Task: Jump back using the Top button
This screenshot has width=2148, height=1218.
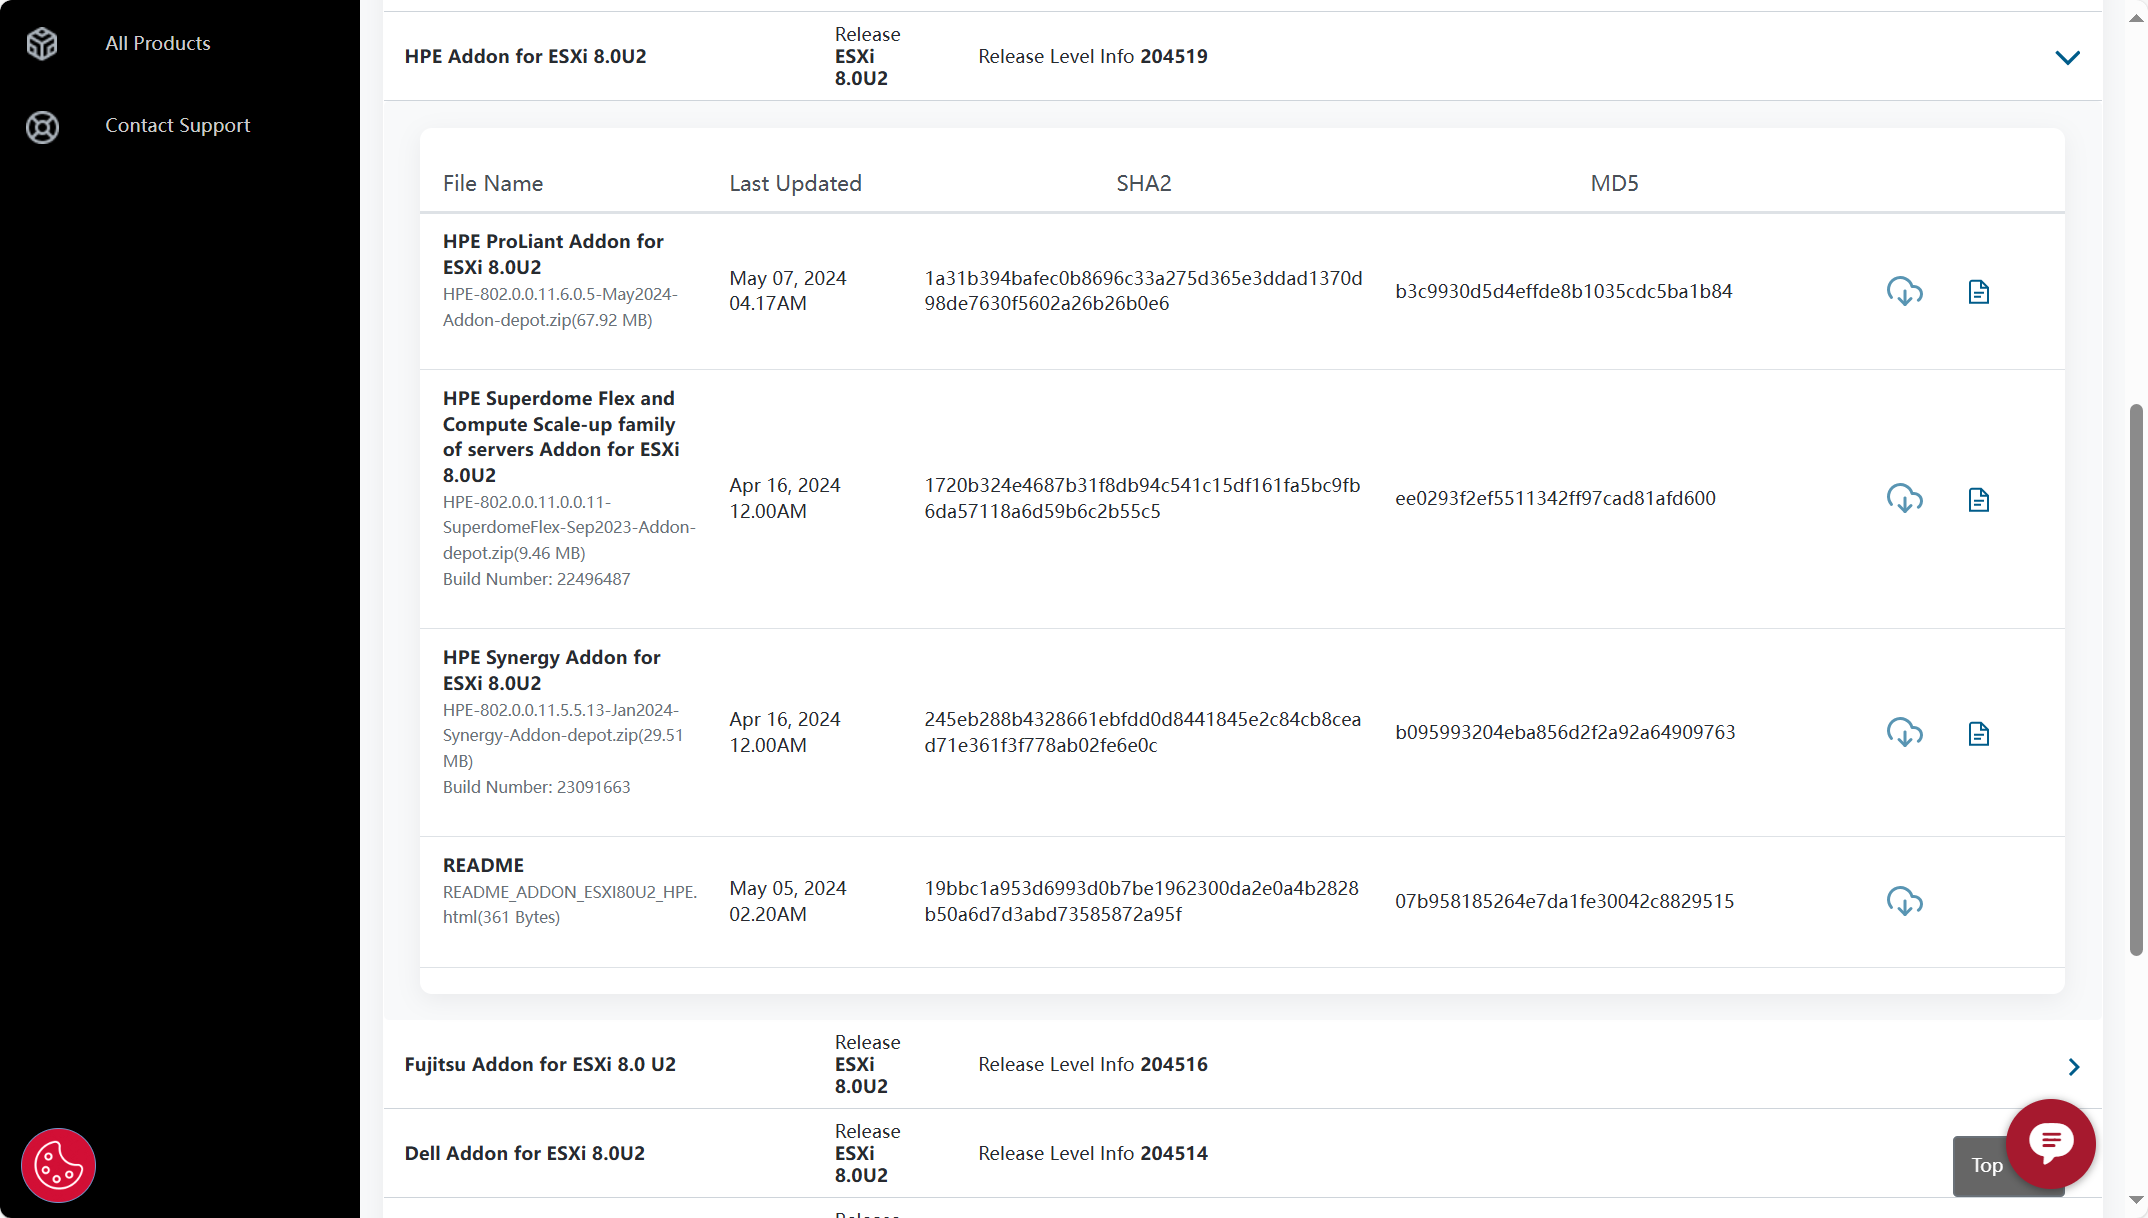Action: (1986, 1165)
